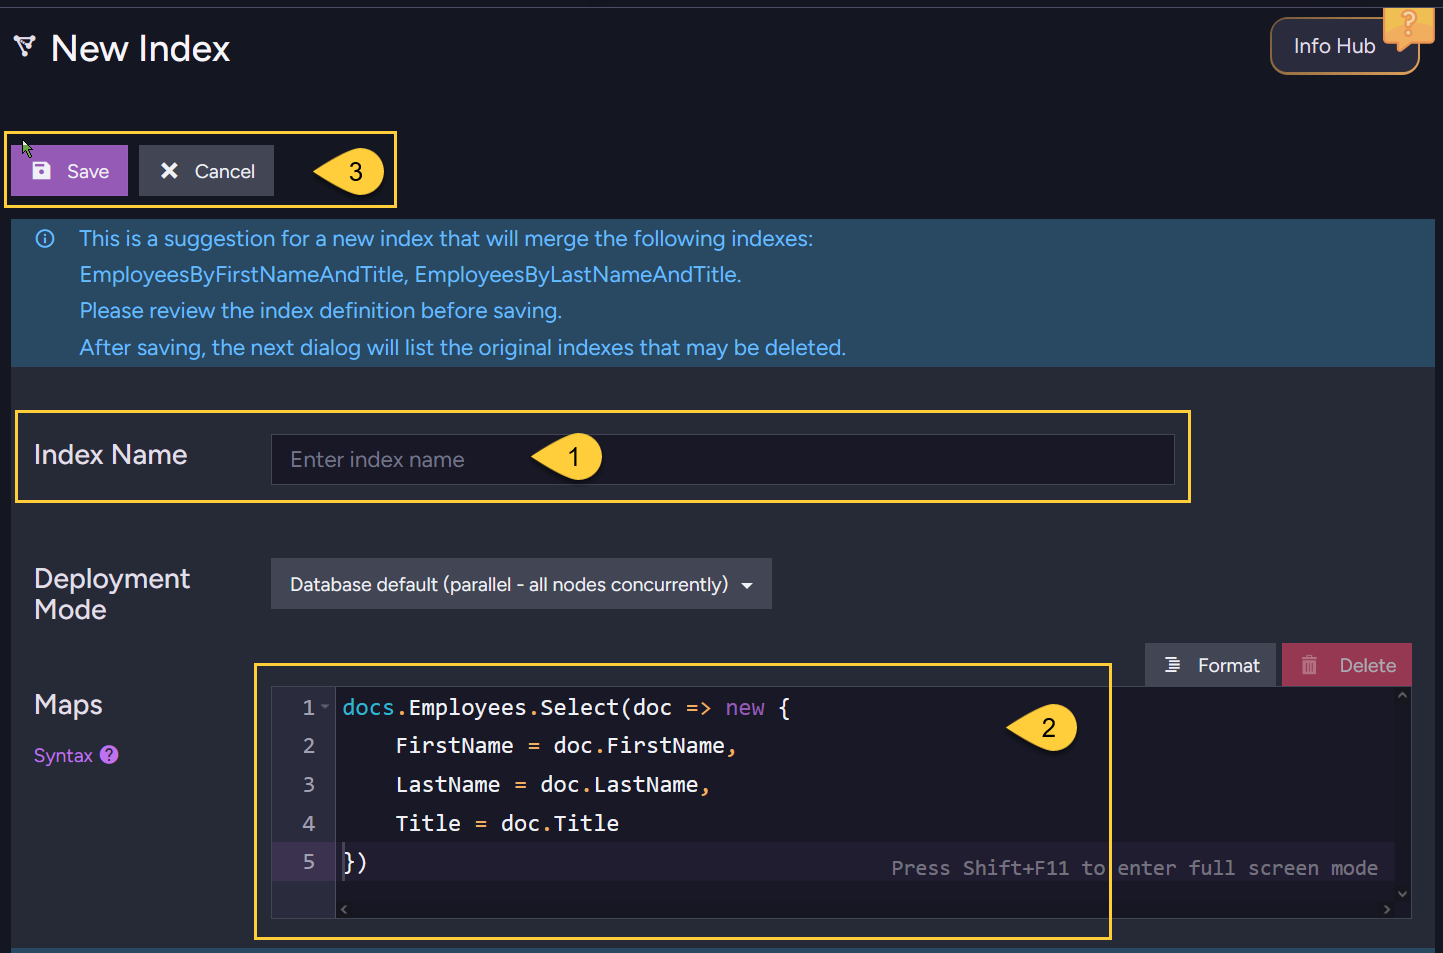Click the info icon in the suggestion banner
Screen dimensions: 1443x953
45,239
